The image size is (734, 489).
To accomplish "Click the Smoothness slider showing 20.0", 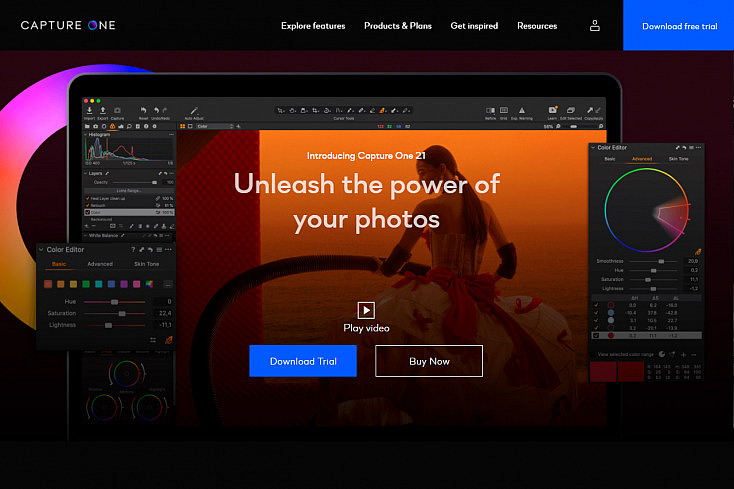I will pos(653,261).
